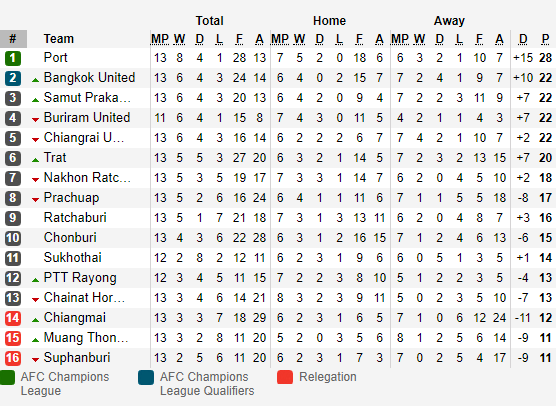Click the red rank 14 badge
The width and height of the screenshot is (557, 407).
pos(13,318)
